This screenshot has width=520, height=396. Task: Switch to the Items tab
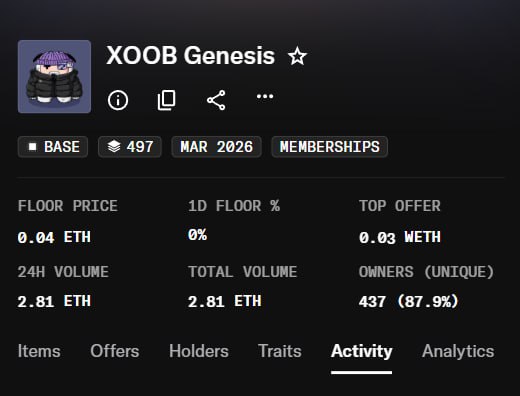39,351
